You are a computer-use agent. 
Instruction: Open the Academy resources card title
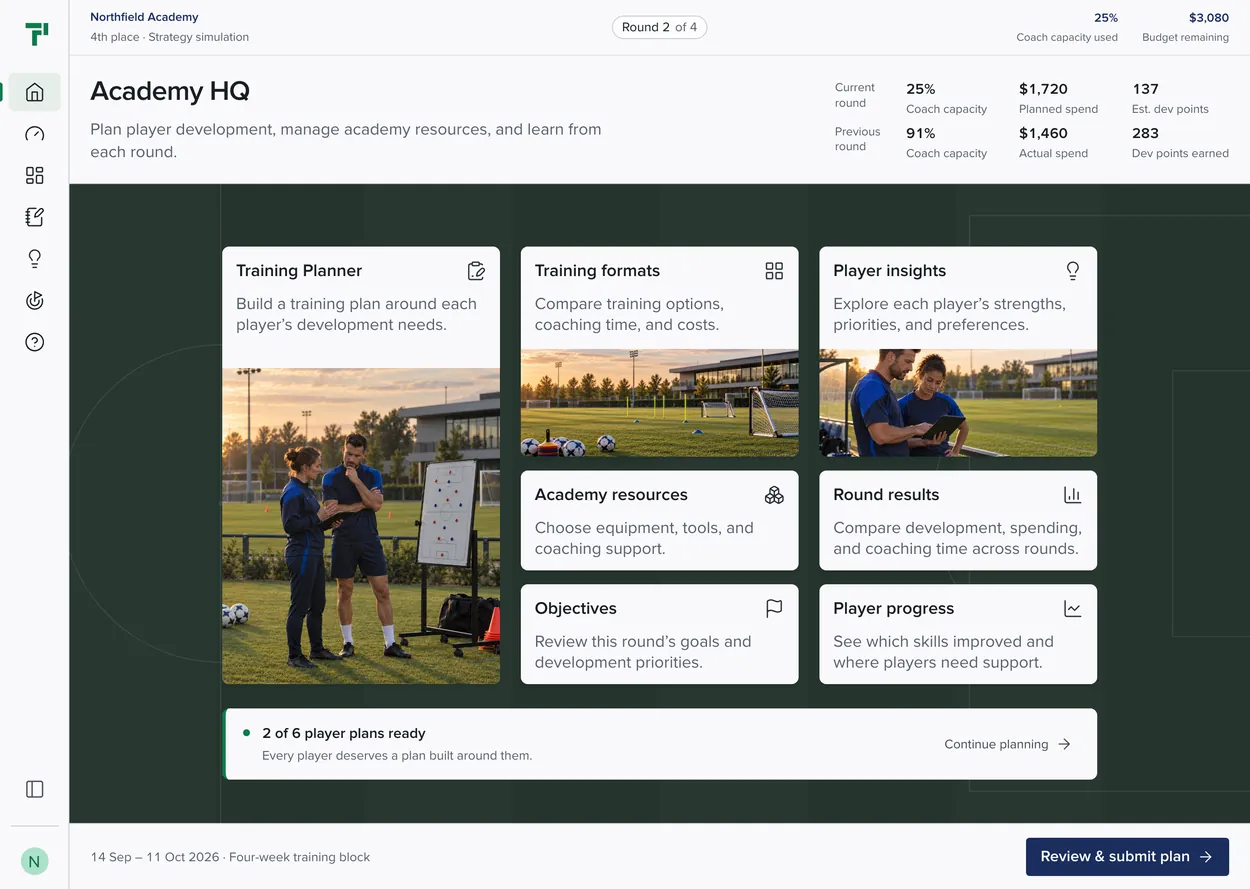click(x=611, y=495)
